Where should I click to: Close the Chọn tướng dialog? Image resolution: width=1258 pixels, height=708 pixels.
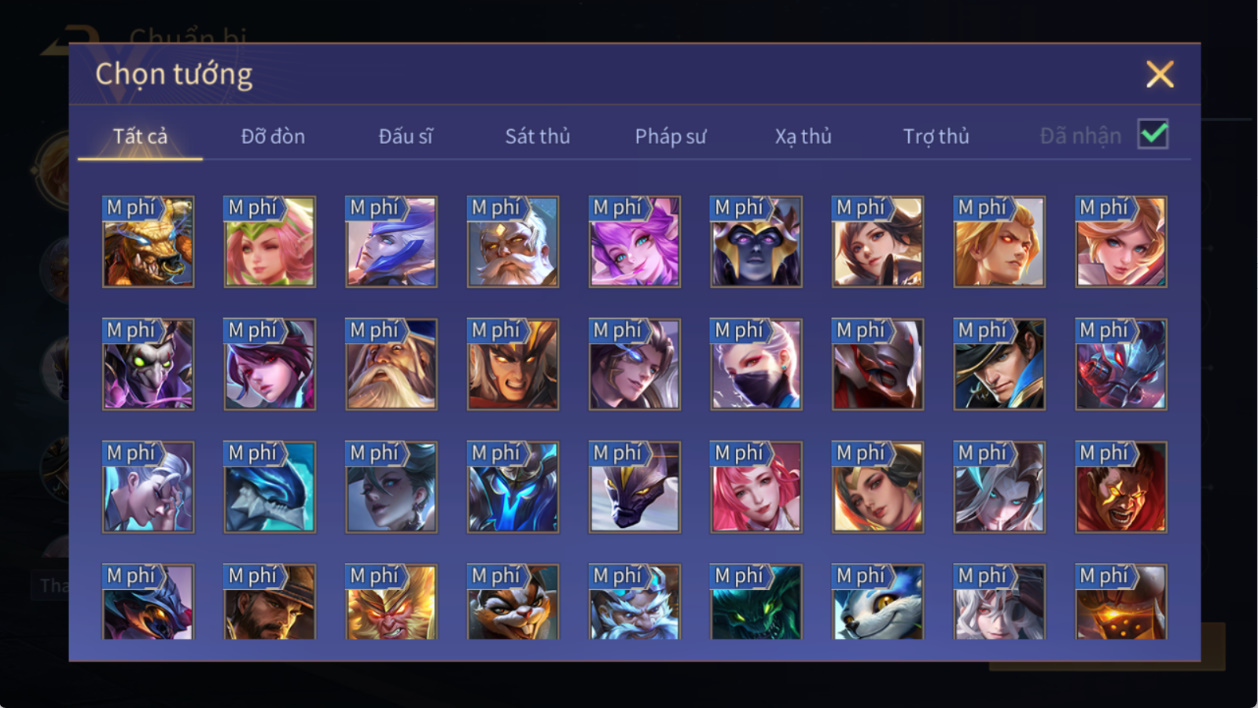(1160, 74)
